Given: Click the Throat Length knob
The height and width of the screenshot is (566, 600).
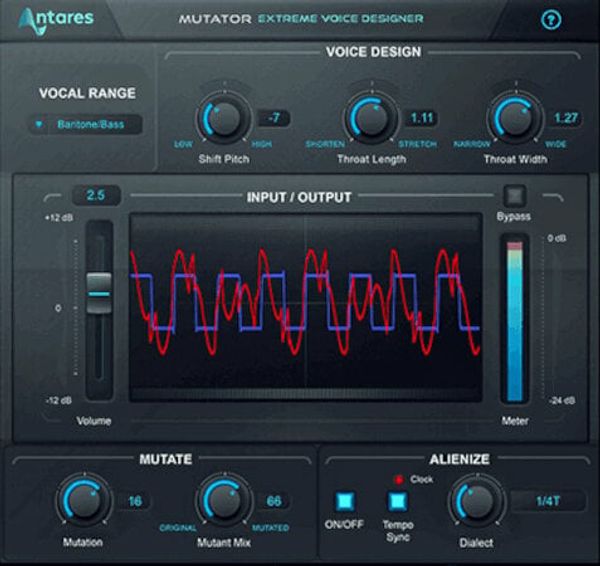Looking at the screenshot, I should 371,118.
